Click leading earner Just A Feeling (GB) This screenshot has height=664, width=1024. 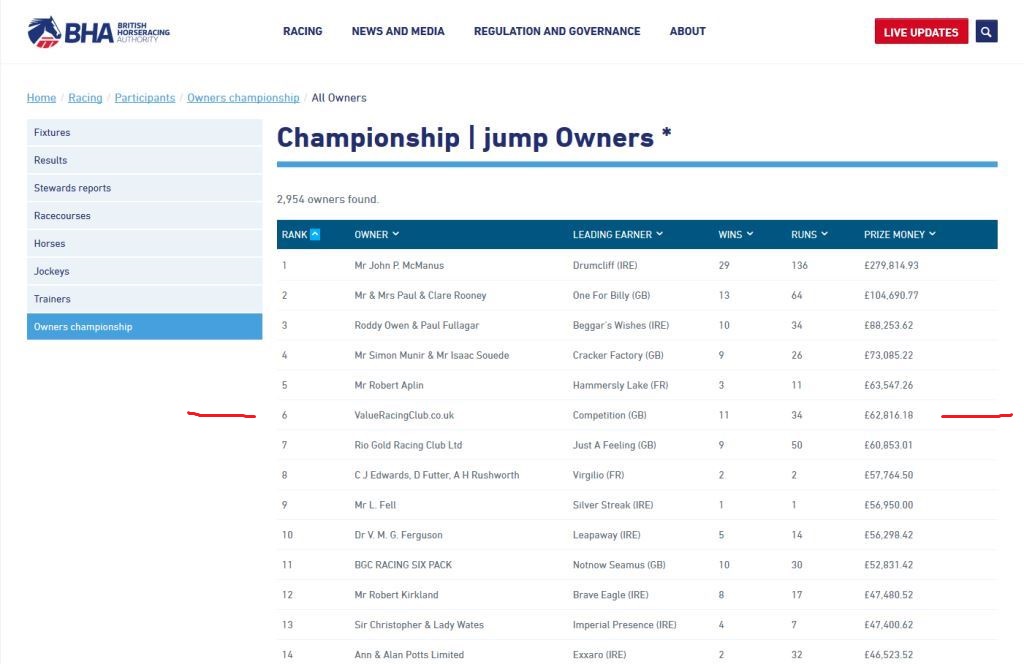point(615,445)
